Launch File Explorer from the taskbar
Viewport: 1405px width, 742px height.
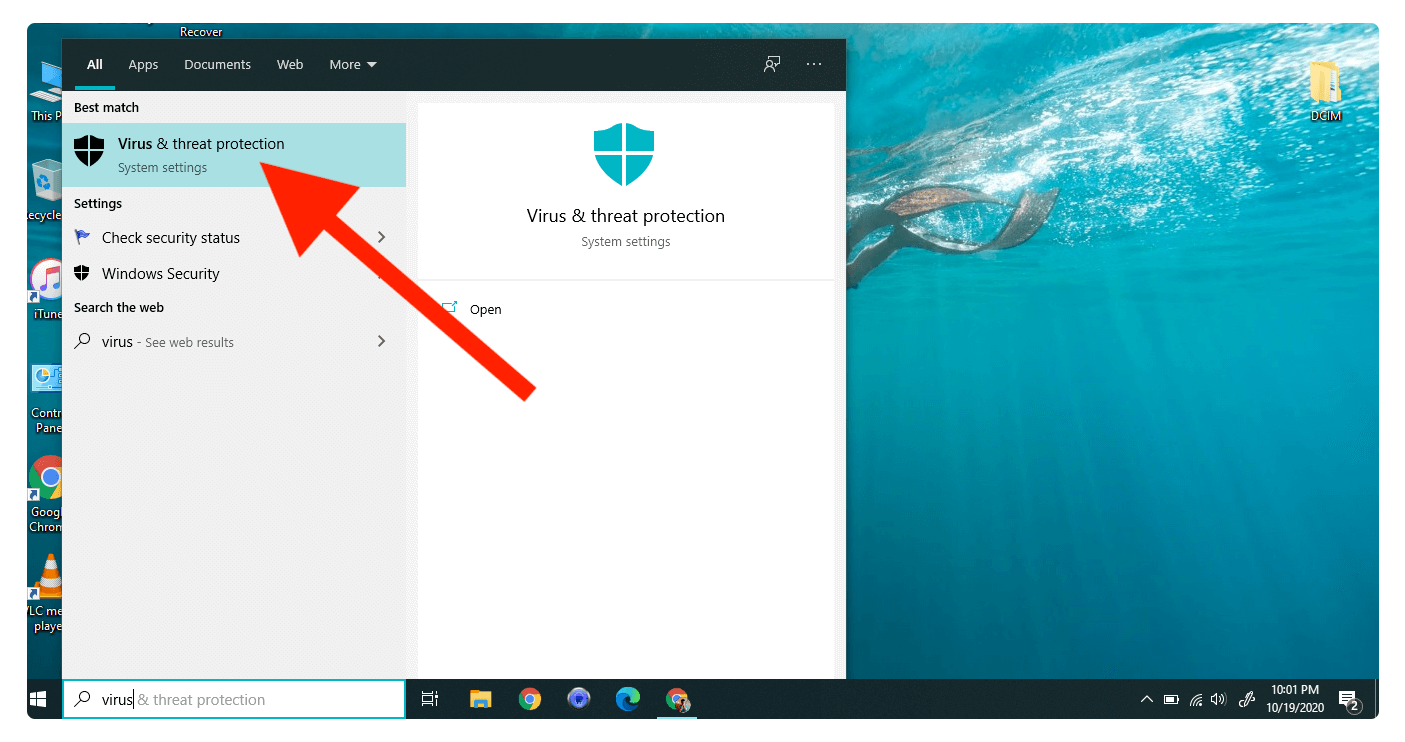click(481, 699)
